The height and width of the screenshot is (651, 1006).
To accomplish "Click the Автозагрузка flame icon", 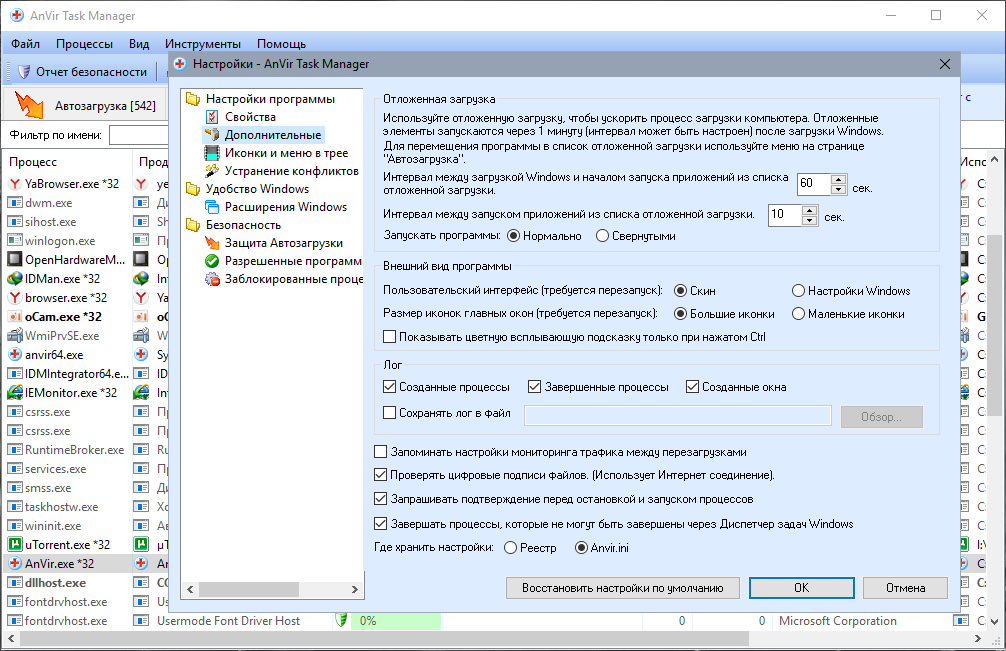I will (x=29, y=105).
